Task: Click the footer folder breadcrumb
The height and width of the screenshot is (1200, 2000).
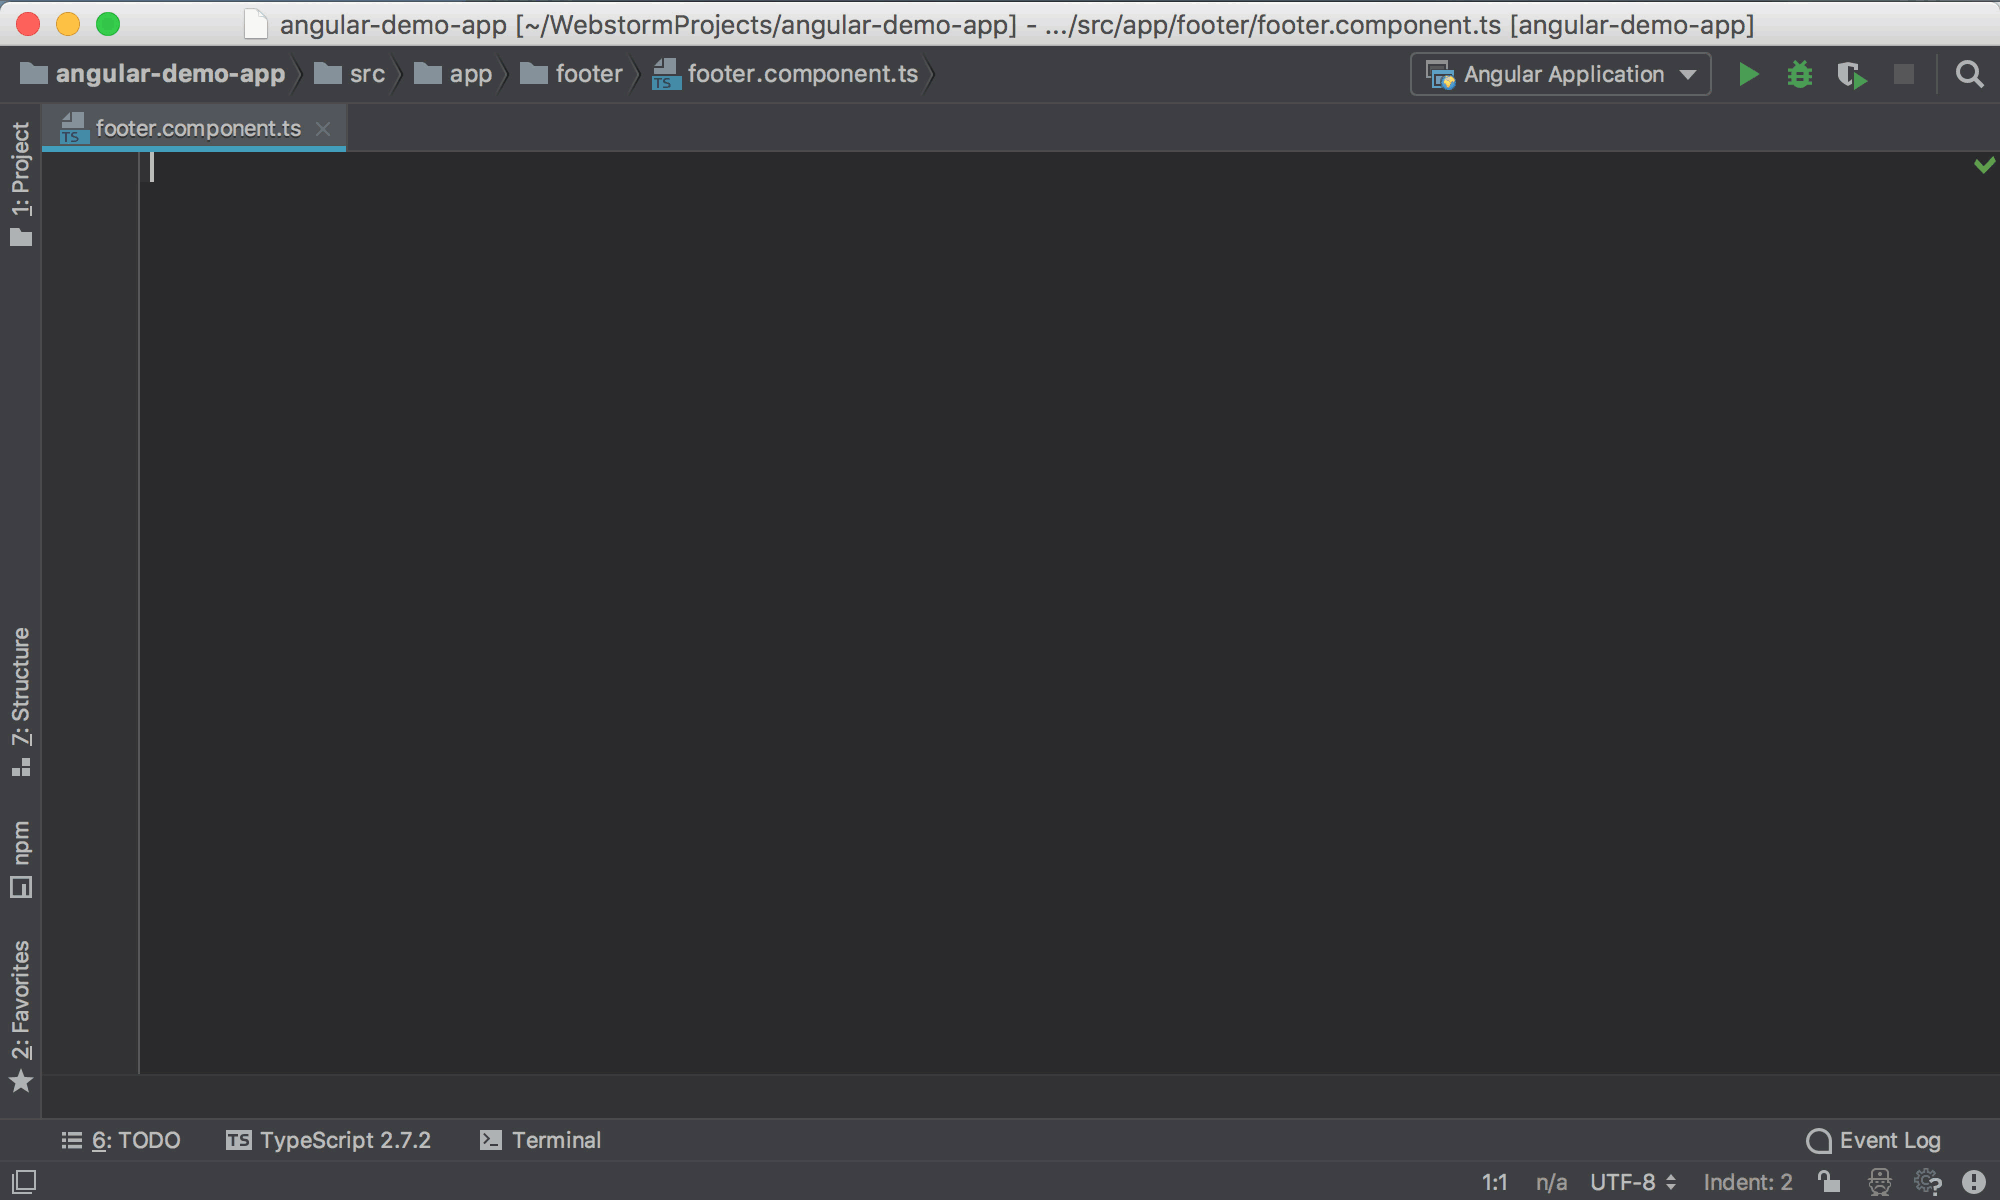Action: pos(588,74)
